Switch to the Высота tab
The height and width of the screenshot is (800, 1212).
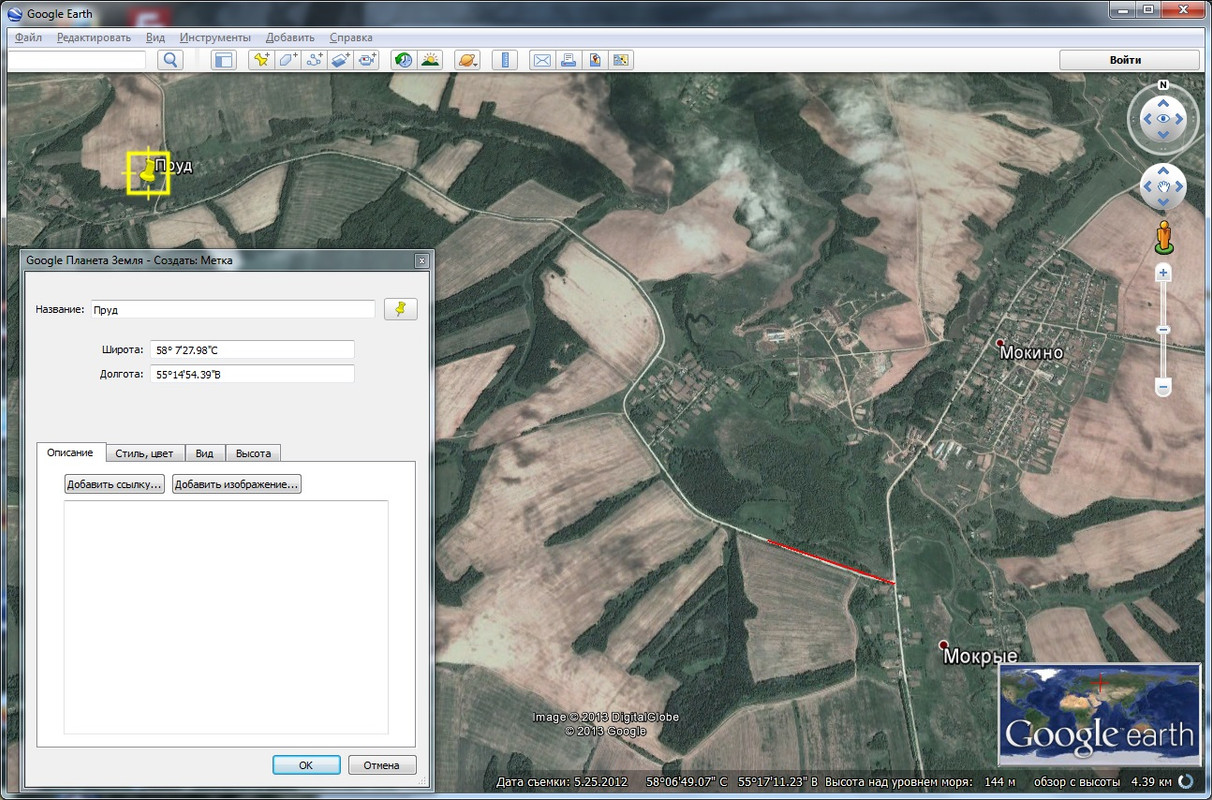(x=253, y=453)
